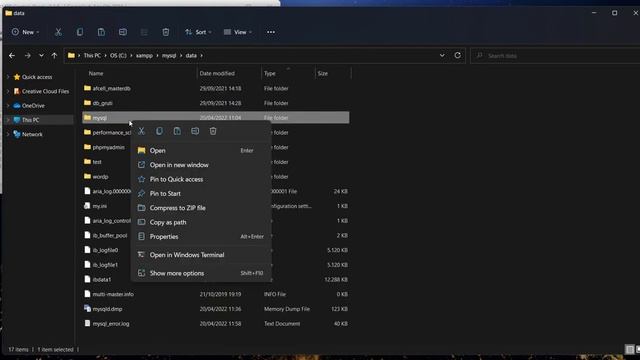640x360 pixels.
Task: Click Cut icon in the context menu
Action: click(x=141, y=131)
